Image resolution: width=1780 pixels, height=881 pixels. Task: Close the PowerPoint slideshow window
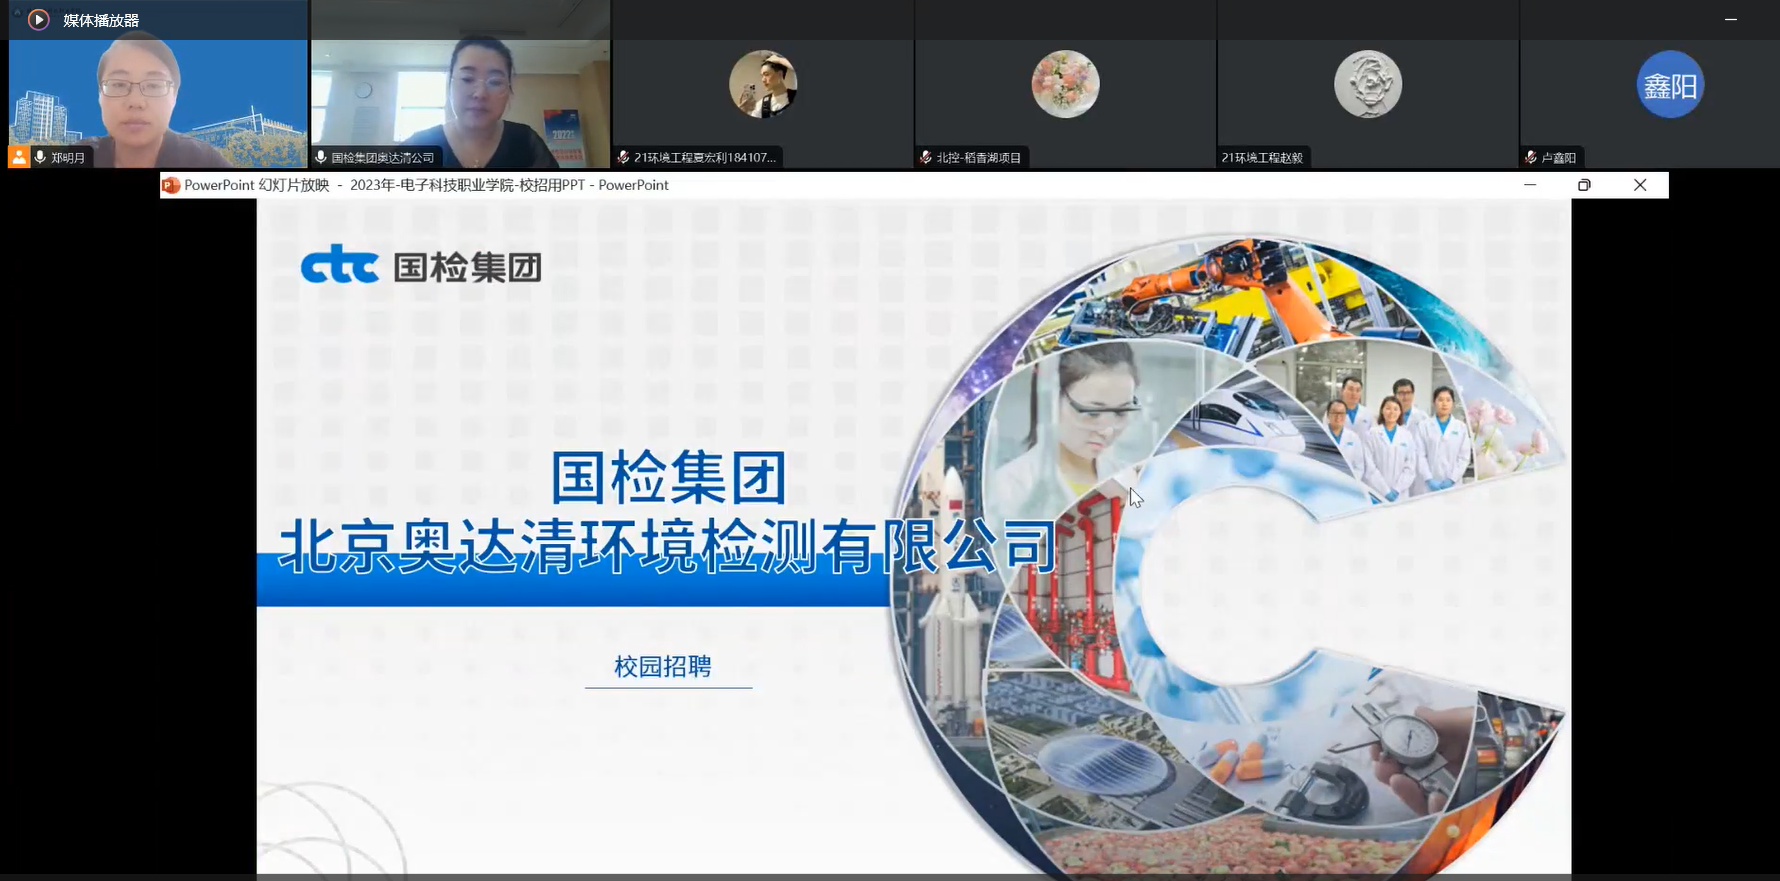(1640, 185)
